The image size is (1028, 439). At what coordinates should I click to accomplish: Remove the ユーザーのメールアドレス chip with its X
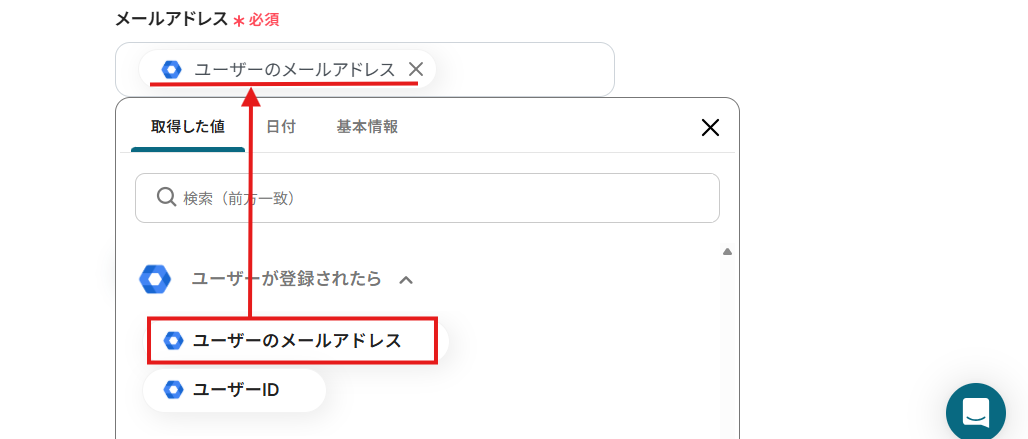click(416, 69)
